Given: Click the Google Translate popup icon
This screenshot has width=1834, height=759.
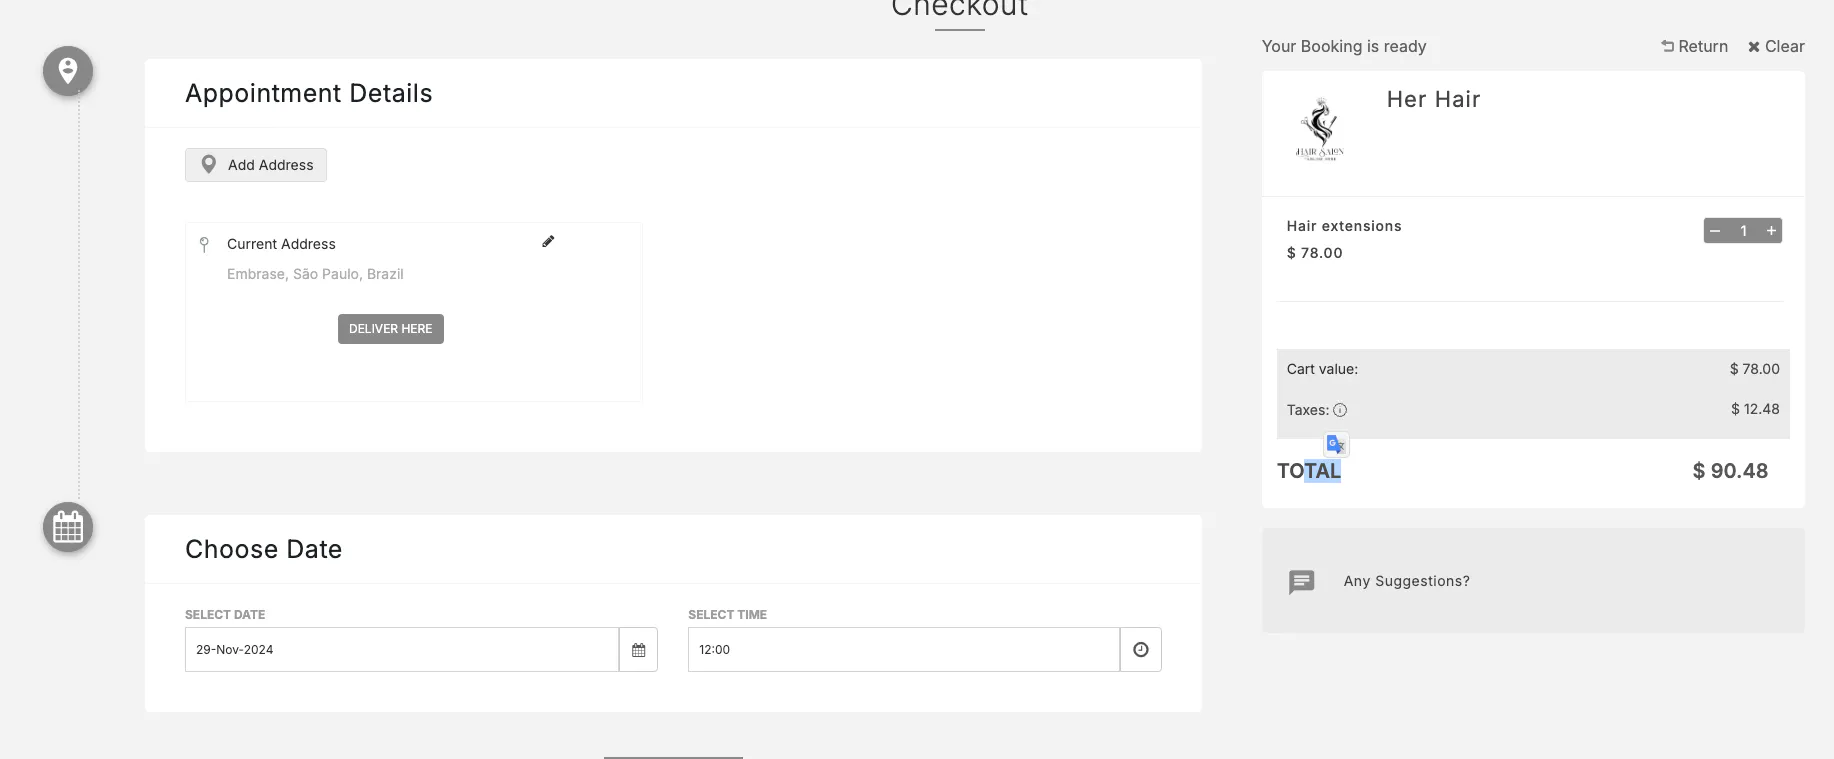Looking at the screenshot, I should (x=1336, y=444).
